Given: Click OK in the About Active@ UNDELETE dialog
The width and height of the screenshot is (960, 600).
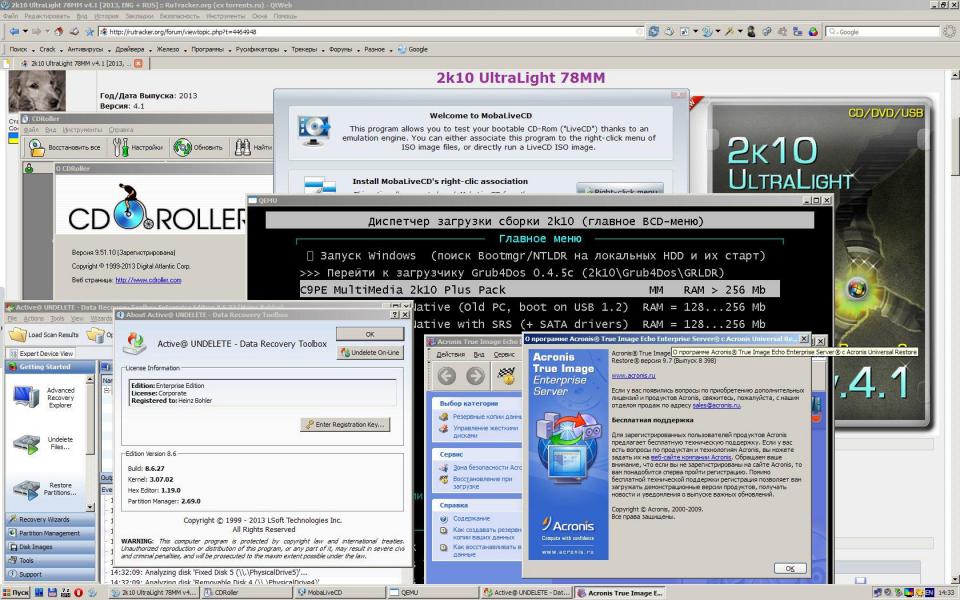Looking at the screenshot, I should pos(370,334).
